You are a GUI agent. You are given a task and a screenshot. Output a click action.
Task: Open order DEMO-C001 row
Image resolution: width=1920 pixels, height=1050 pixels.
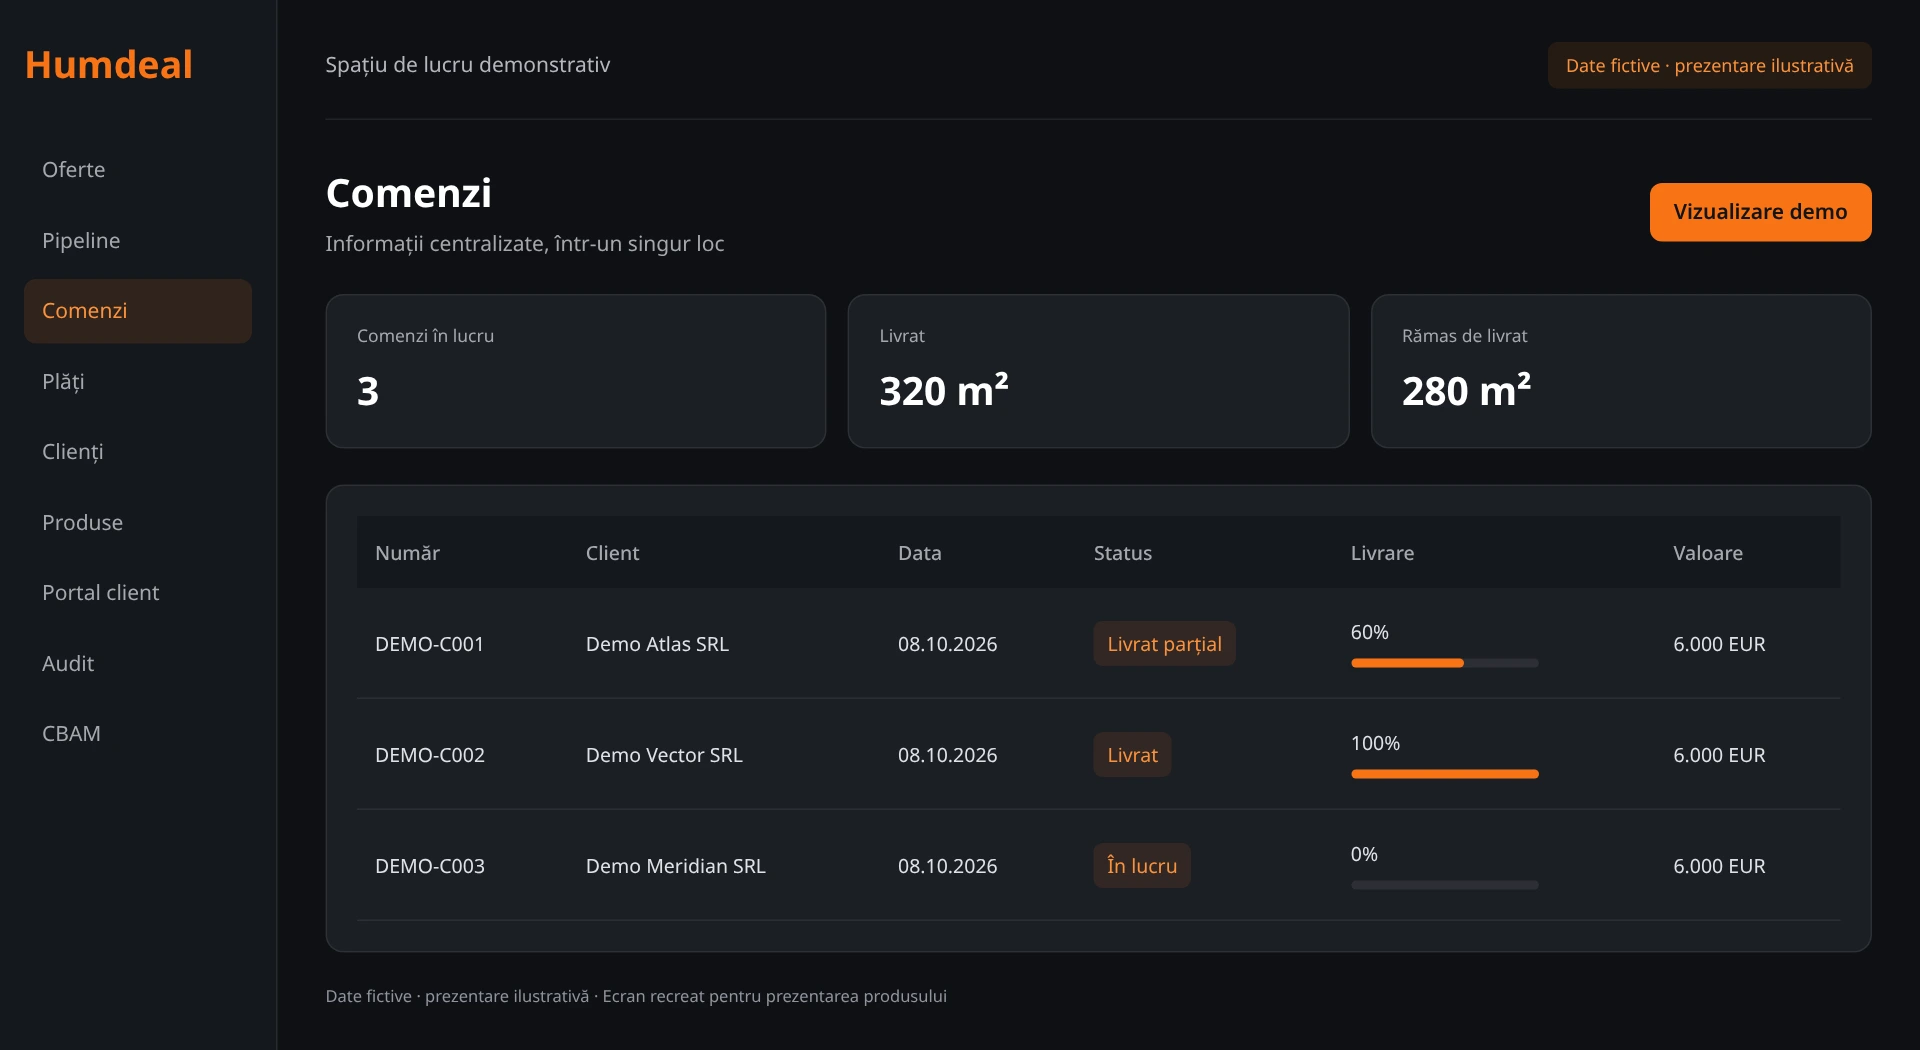[1098, 644]
